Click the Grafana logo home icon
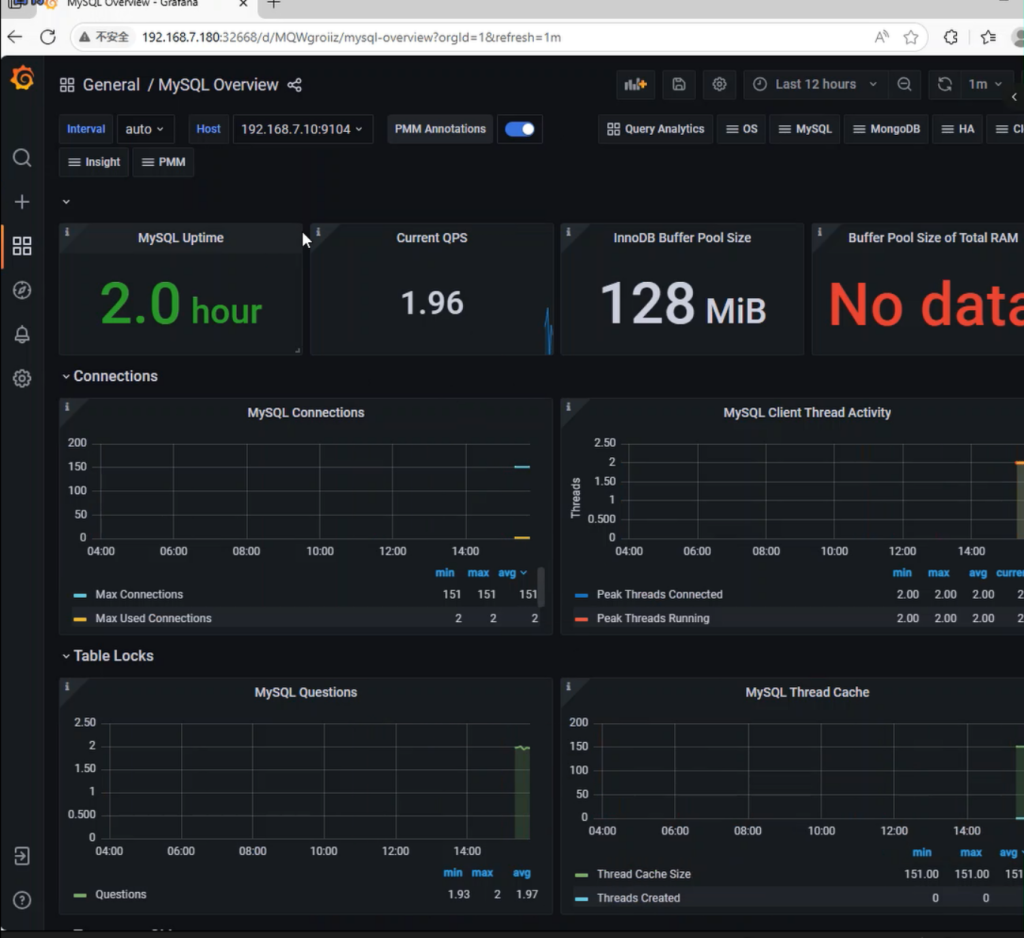1024x938 pixels. [22, 79]
